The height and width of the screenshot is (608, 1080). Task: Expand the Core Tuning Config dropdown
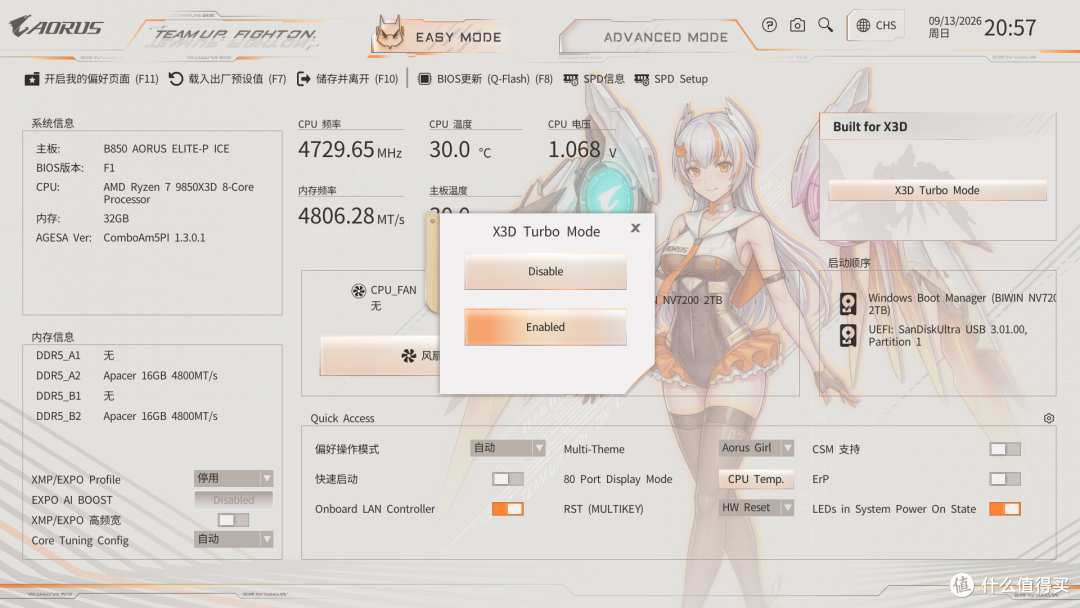coord(233,539)
